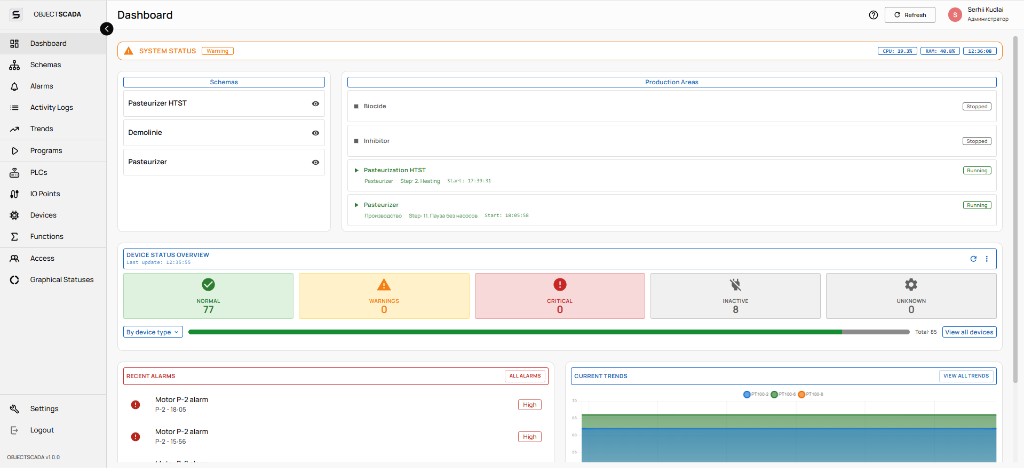Click the Production Areas panel header
Image resolution: width=1024 pixels, height=473 pixels.
tap(672, 82)
